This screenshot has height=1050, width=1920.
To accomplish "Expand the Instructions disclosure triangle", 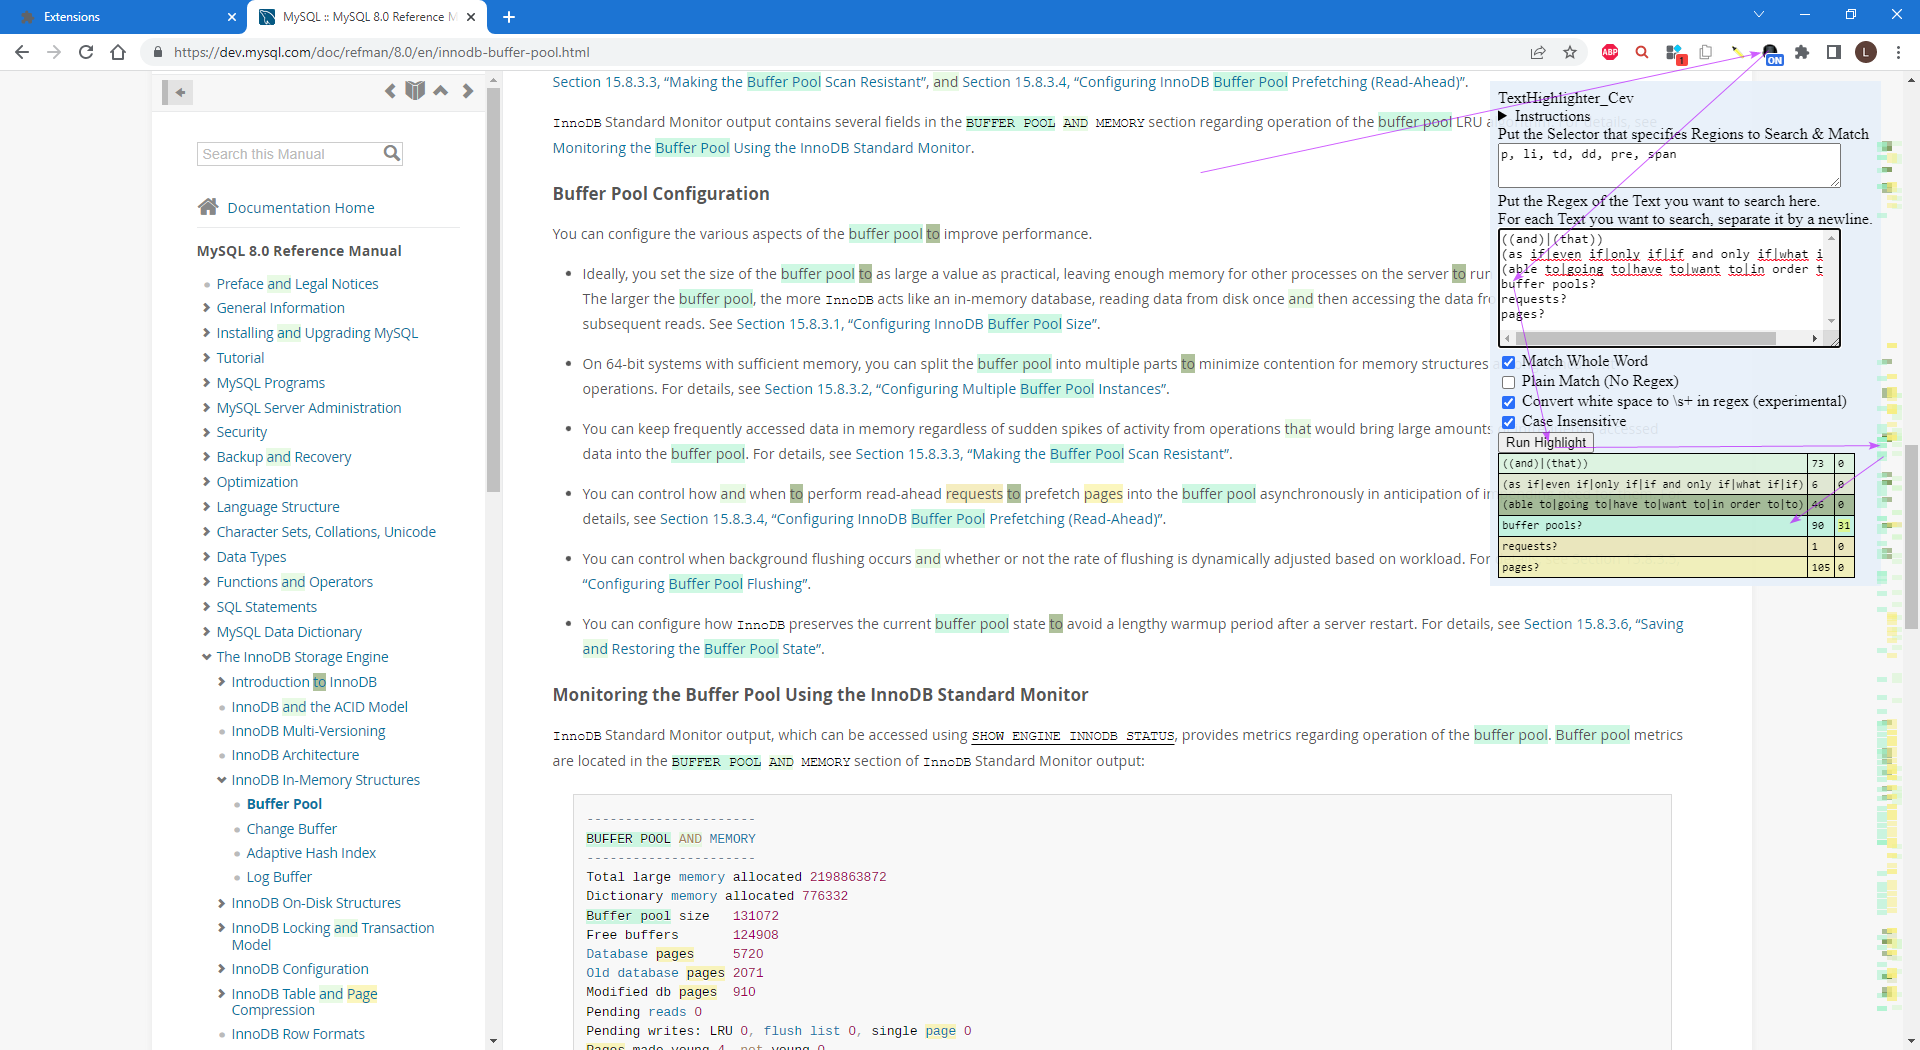I will (1503, 116).
